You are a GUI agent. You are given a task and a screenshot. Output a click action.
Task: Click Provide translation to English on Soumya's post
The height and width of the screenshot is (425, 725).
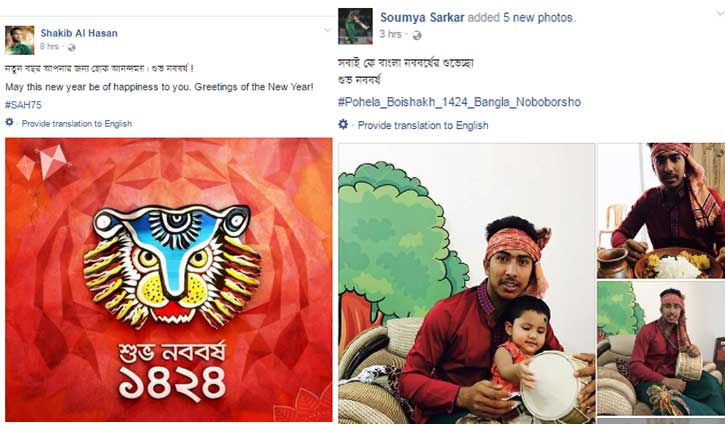click(x=423, y=125)
